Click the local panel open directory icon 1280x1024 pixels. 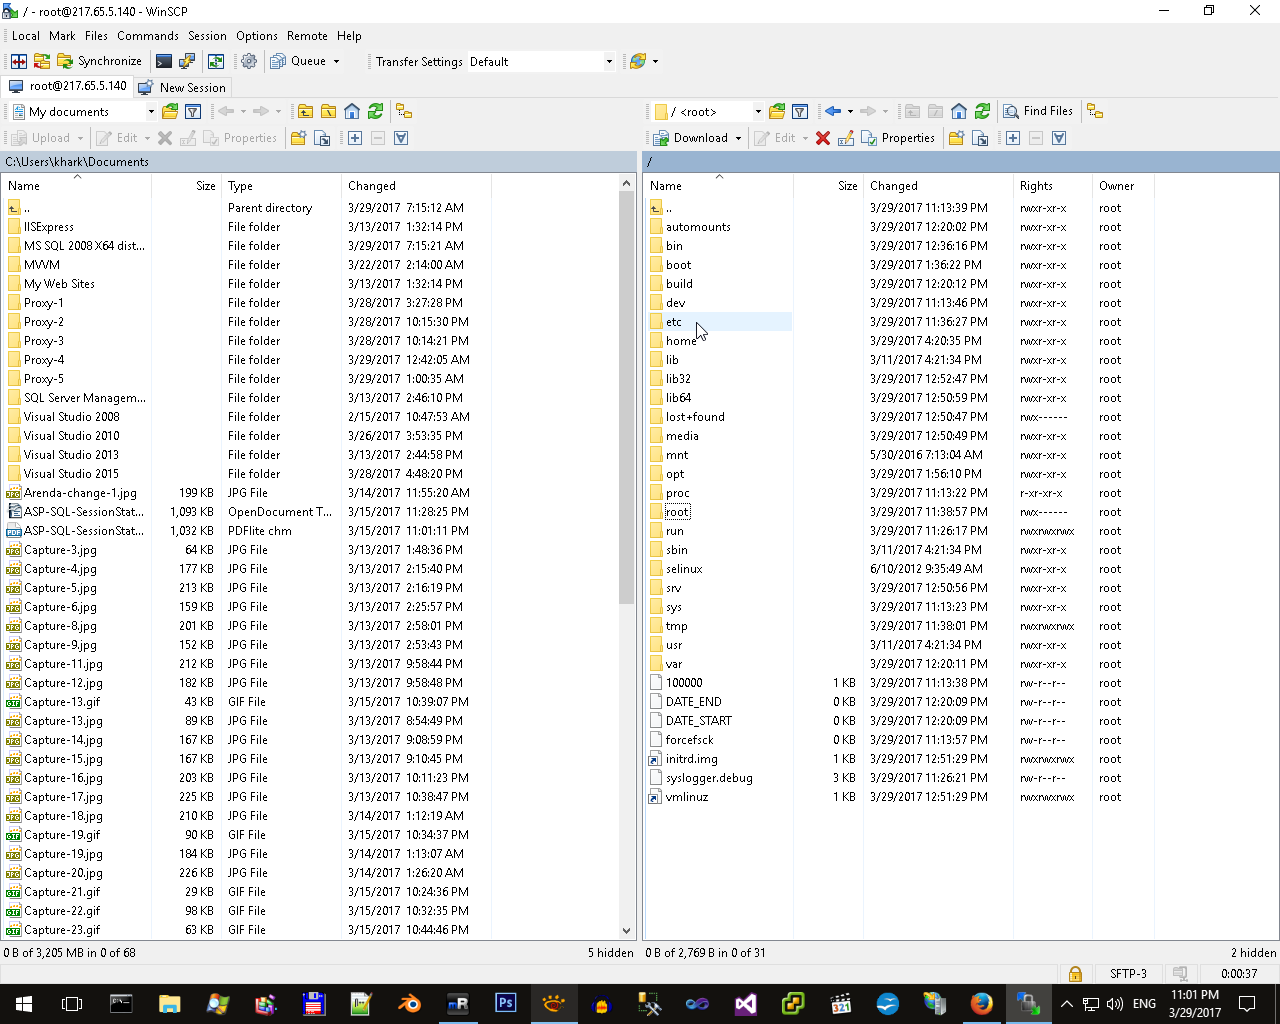tap(170, 112)
